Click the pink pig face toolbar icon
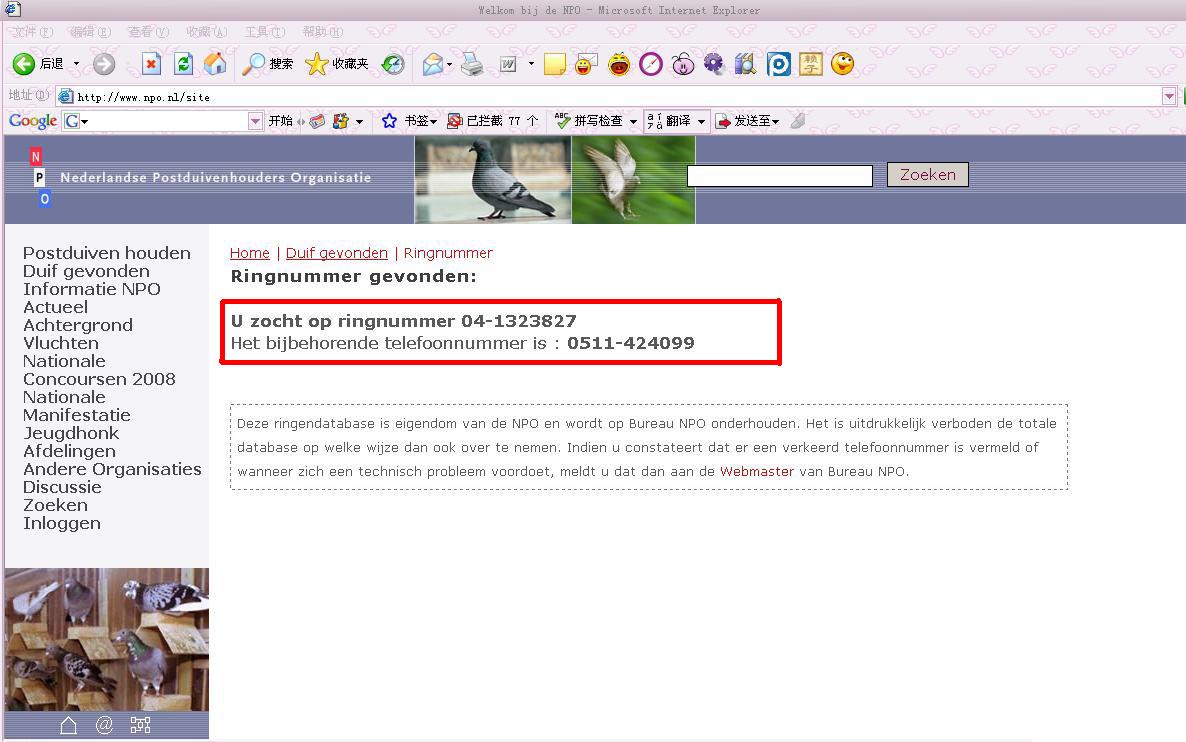Viewport: 1186px width, 742px height. point(682,64)
